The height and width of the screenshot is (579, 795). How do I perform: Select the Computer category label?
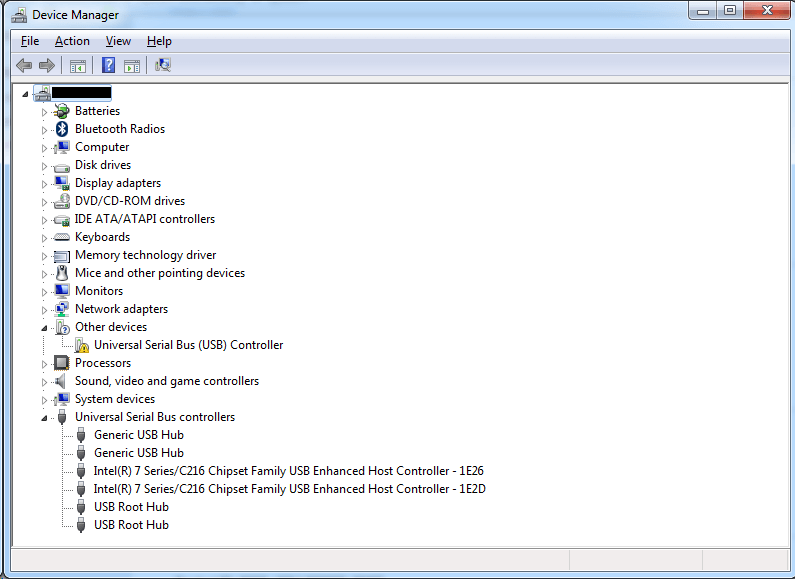[x=102, y=147]
